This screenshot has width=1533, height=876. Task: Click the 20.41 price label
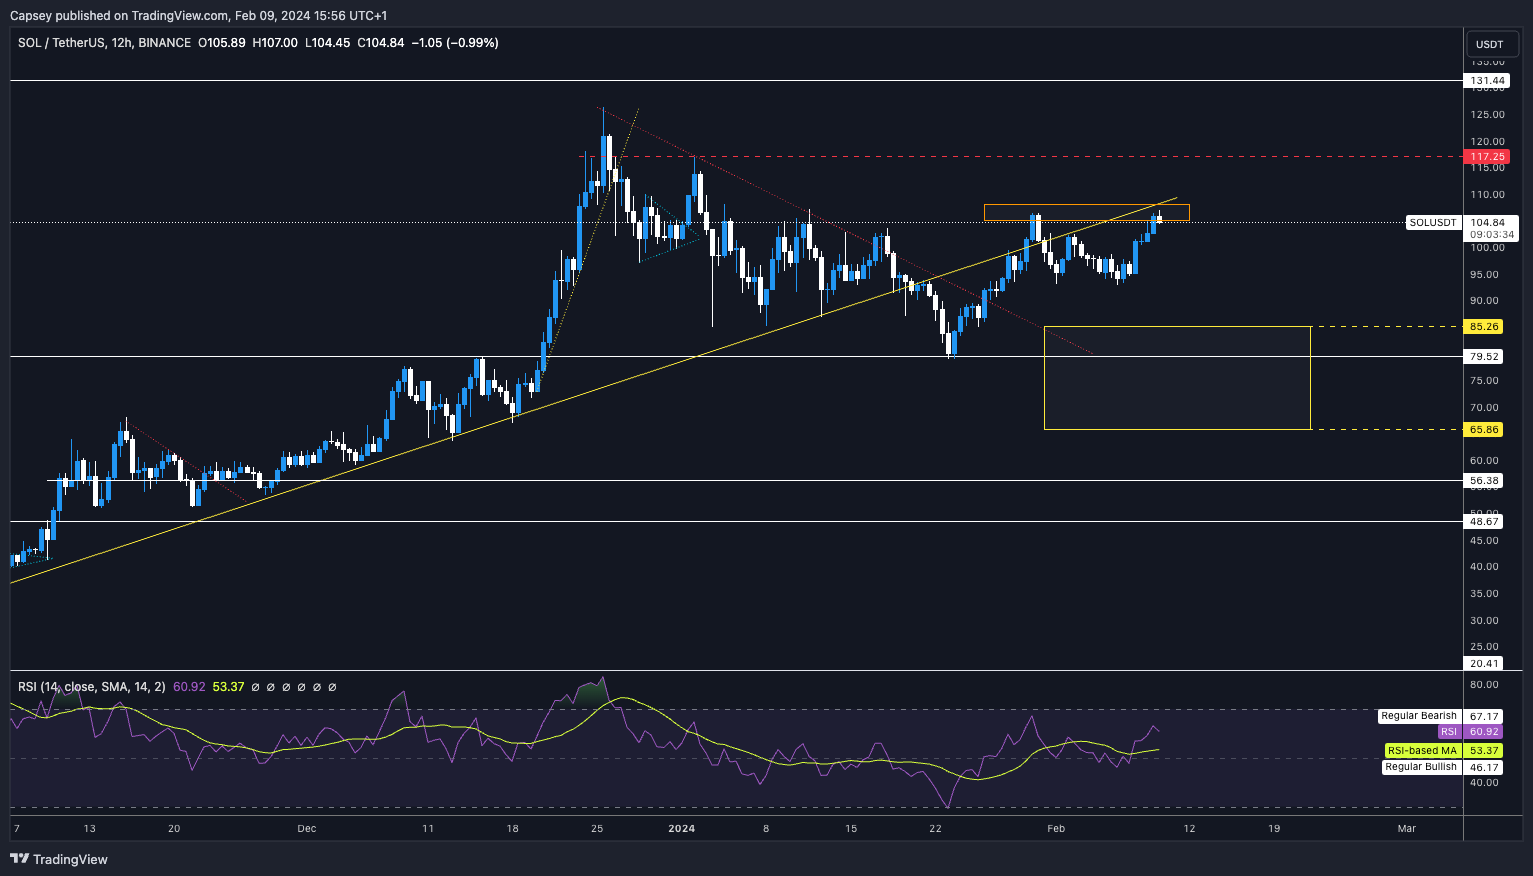click(1485, 664)
